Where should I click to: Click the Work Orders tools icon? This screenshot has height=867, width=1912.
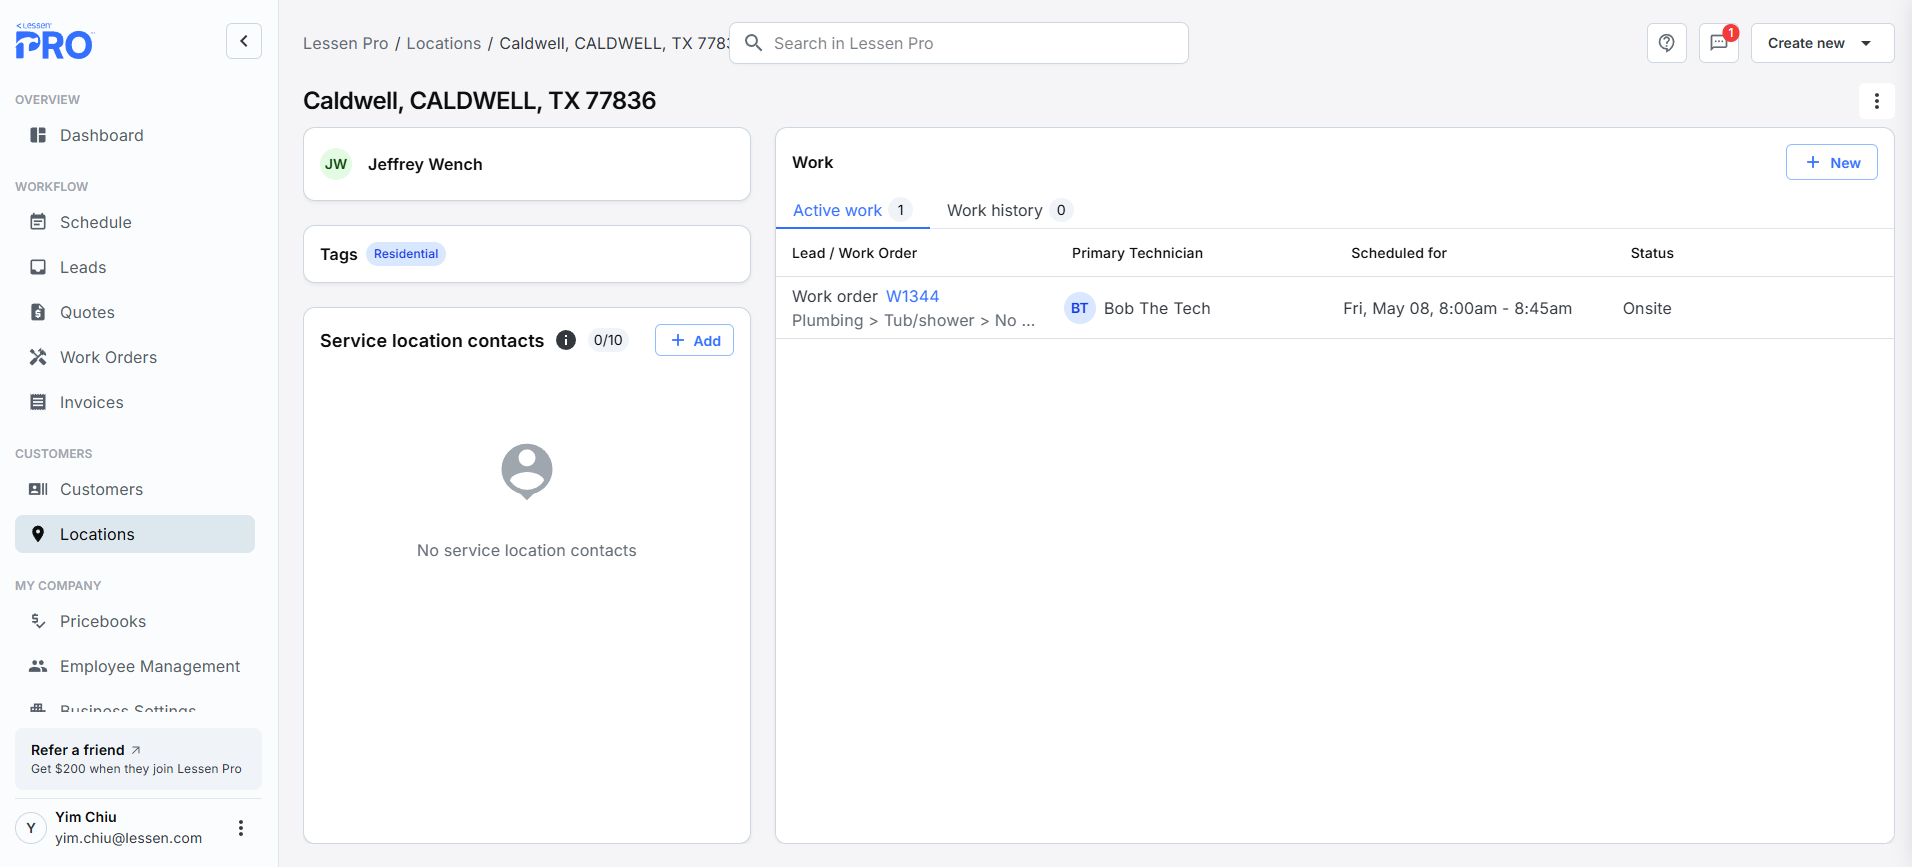point(38,357)
